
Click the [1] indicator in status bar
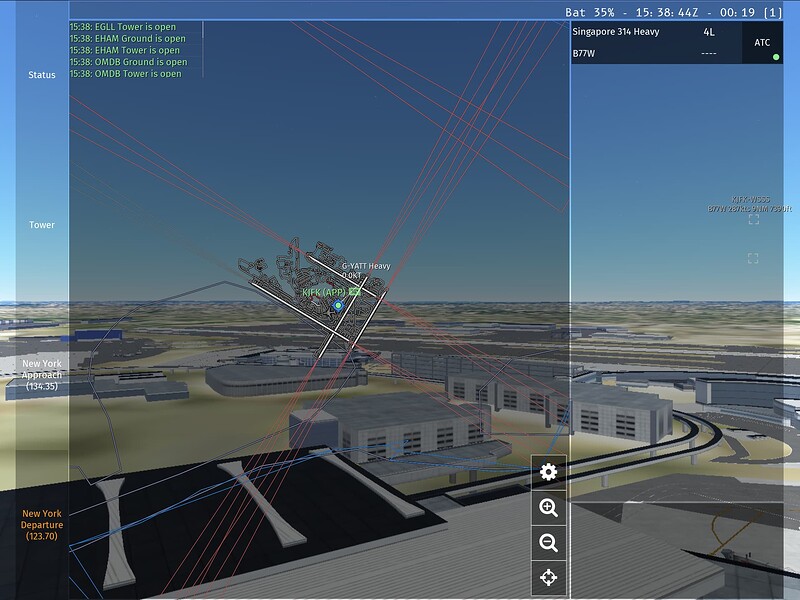click(x=773, y=12)
